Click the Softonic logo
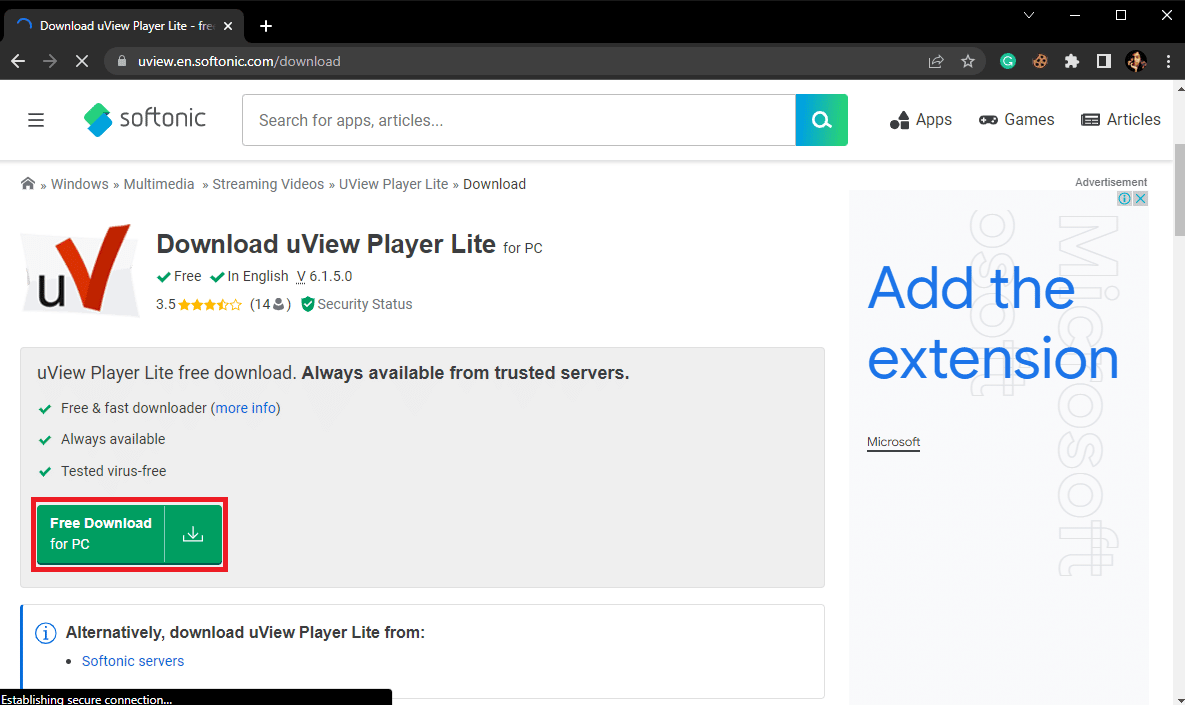 tap(144, 119)
